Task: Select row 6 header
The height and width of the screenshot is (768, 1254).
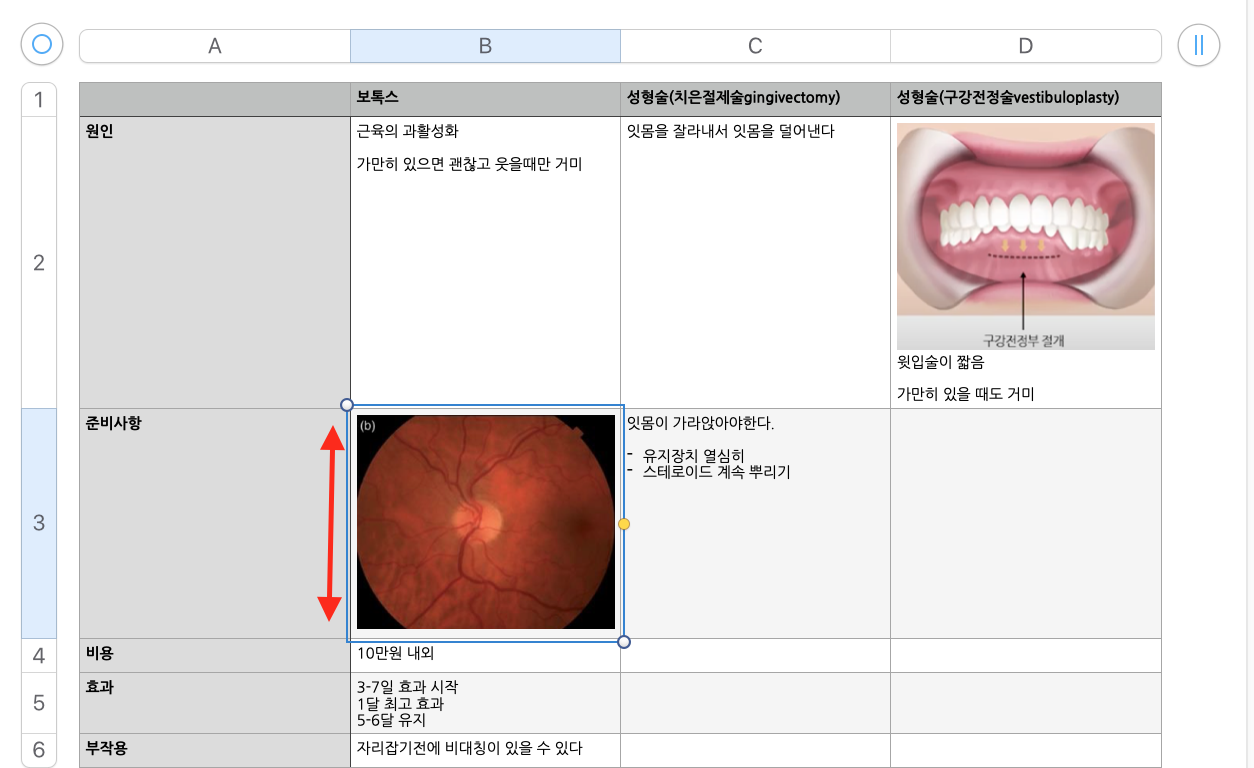Action: [x=39, y=750]
